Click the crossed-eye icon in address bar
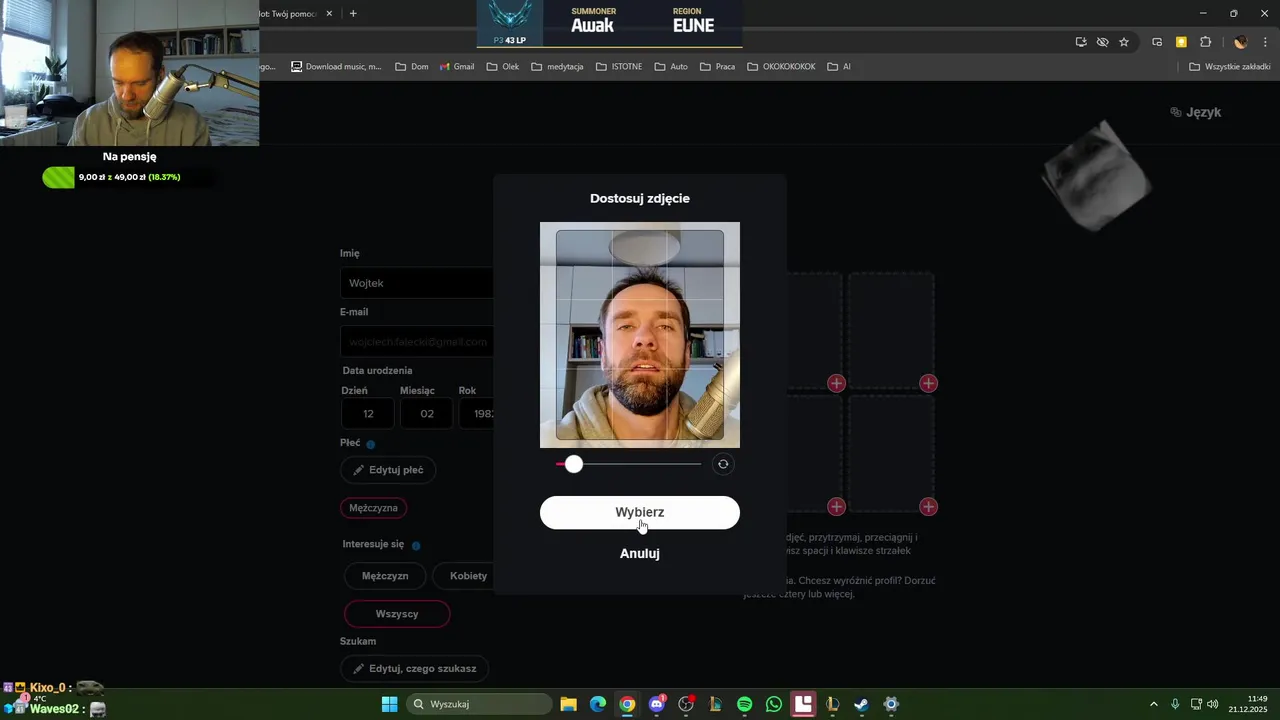 [x=1102, y=42]
